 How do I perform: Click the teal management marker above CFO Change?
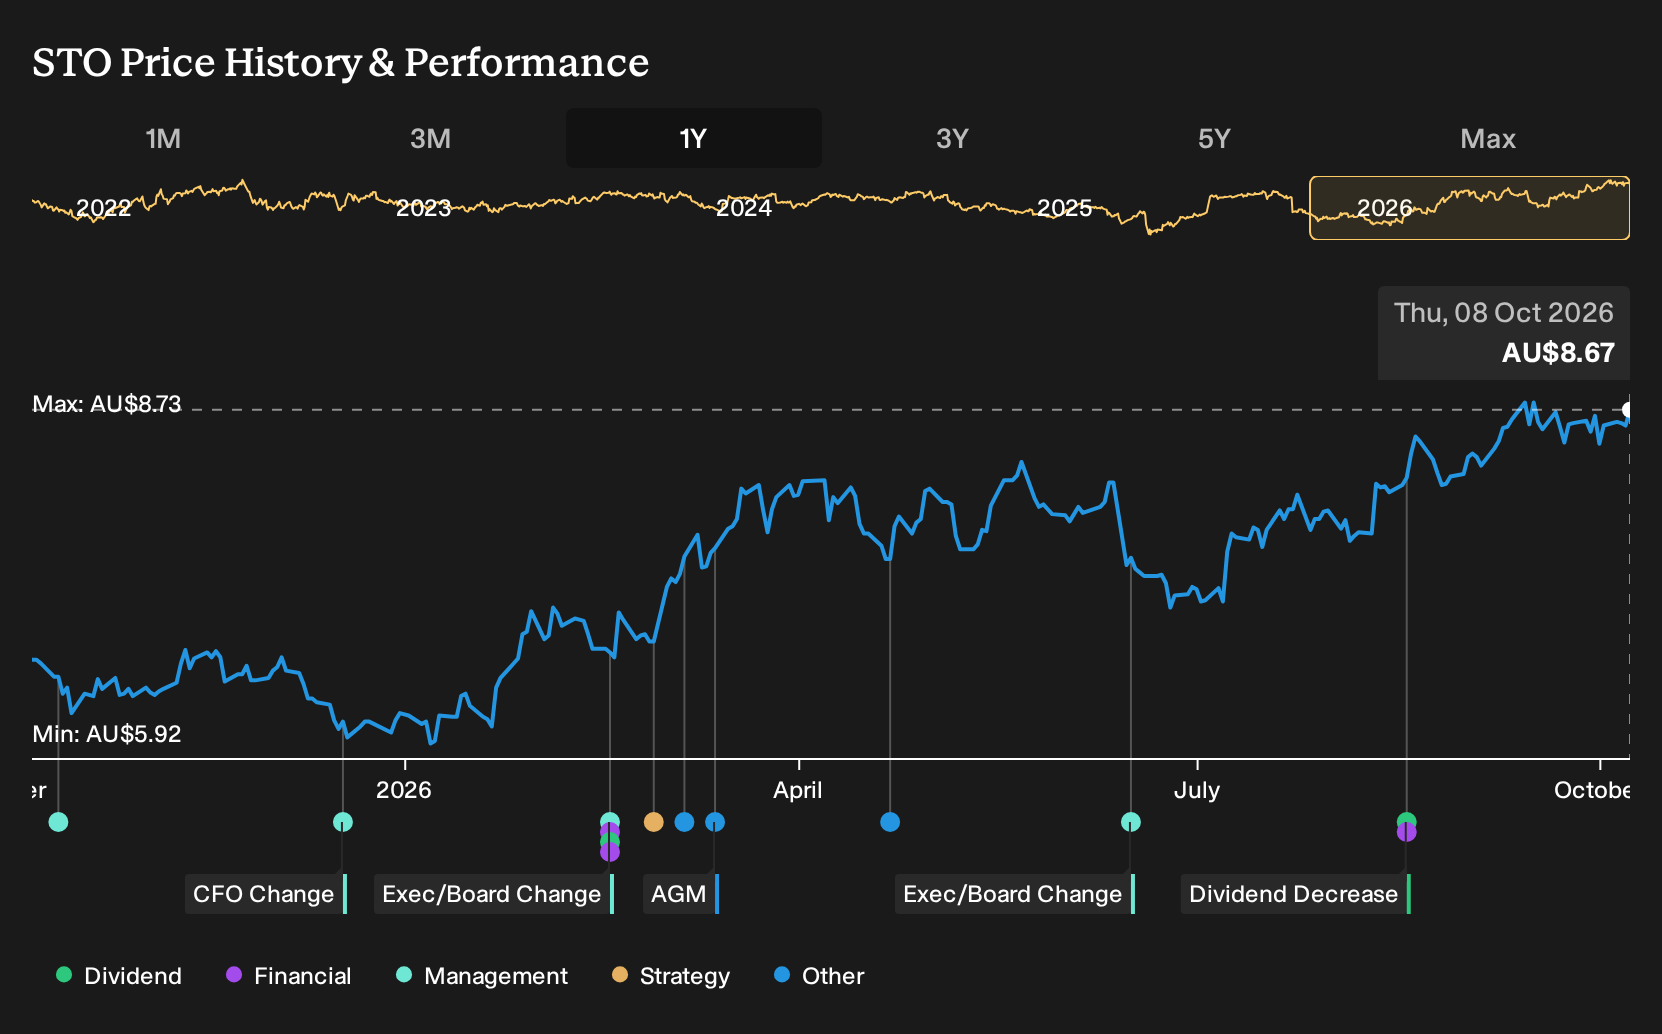coord(343,822)
